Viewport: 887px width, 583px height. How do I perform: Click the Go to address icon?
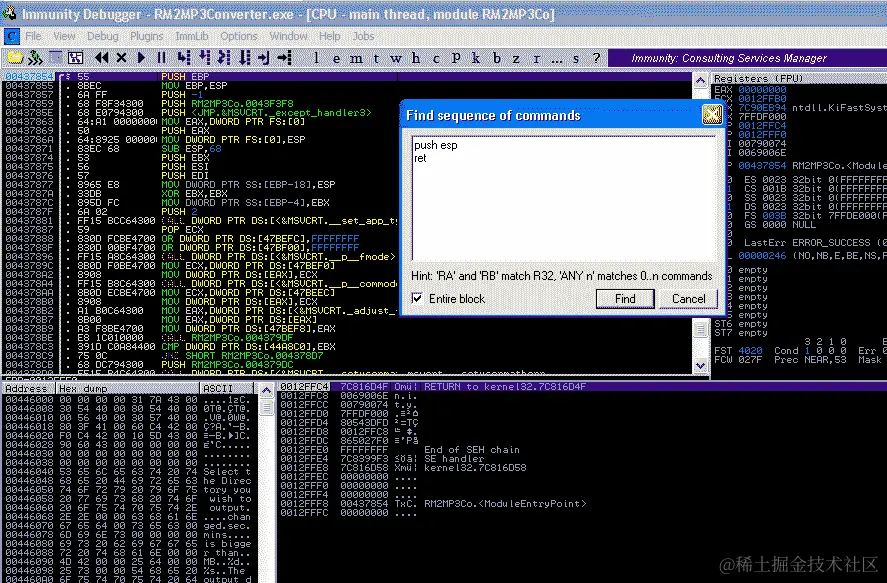pos(285,58)
